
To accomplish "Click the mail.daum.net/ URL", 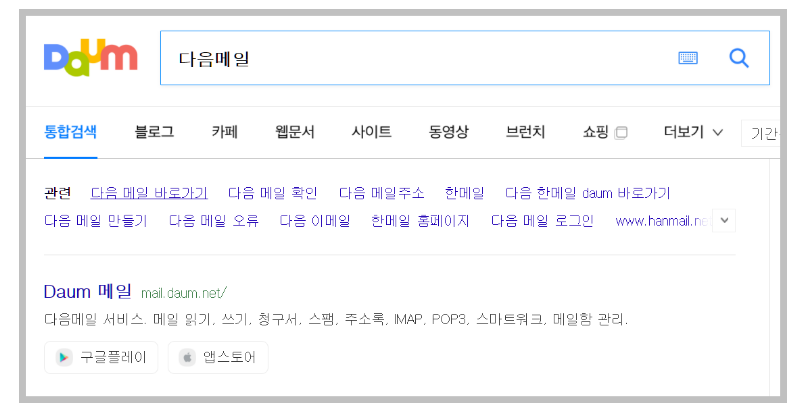I will tap(184, 293).
